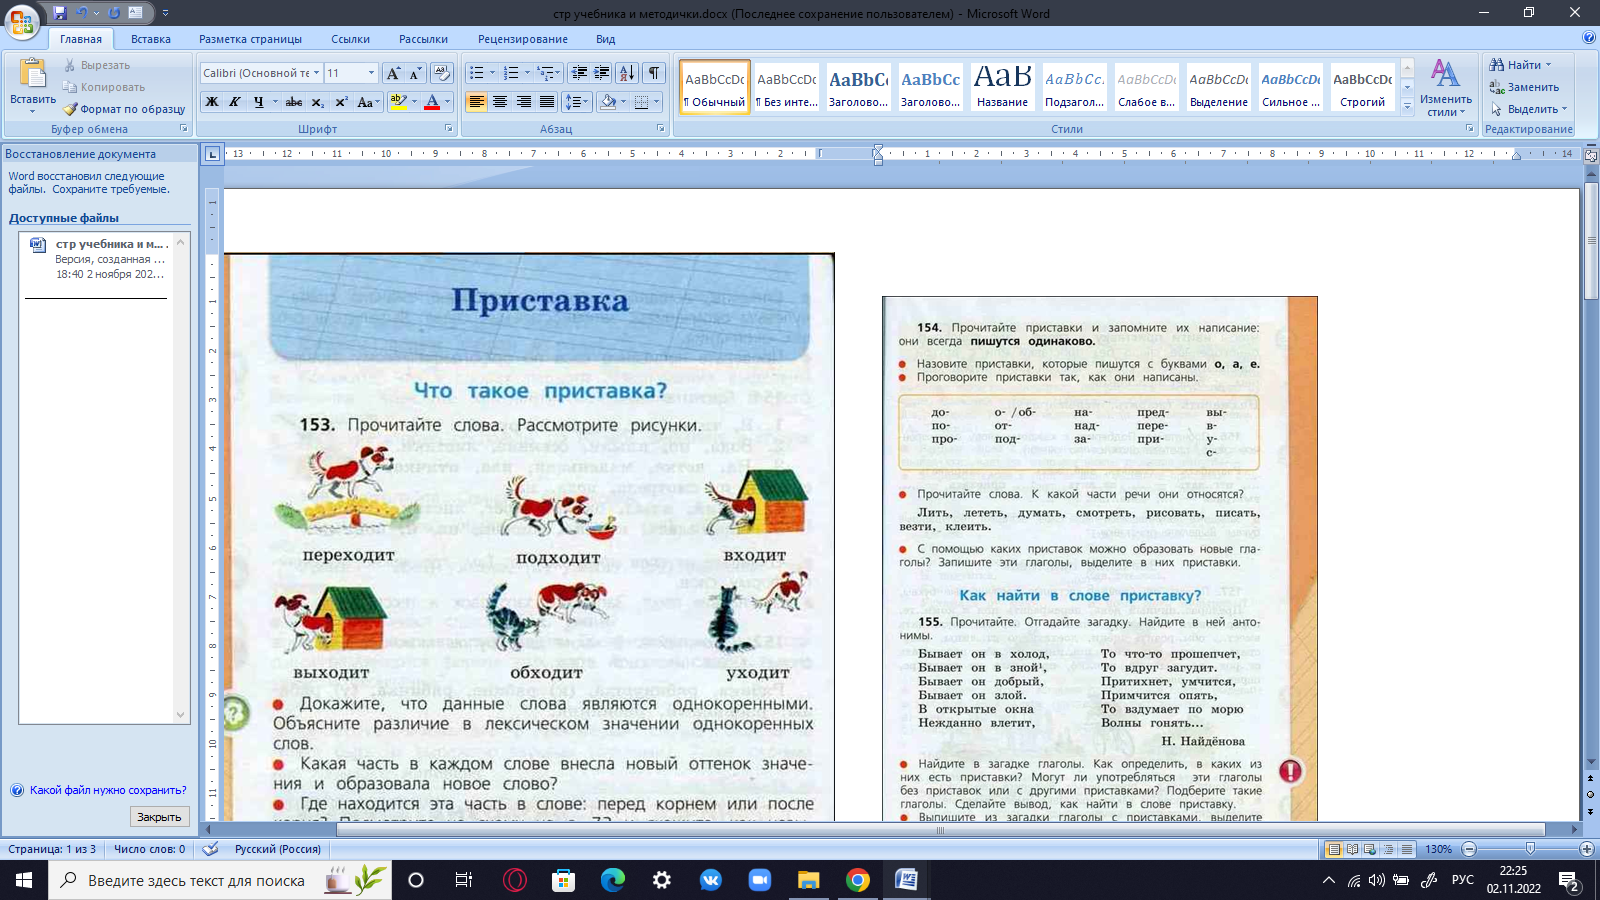Switch to Full Screen Reading view icon

tap(1352, 849)
